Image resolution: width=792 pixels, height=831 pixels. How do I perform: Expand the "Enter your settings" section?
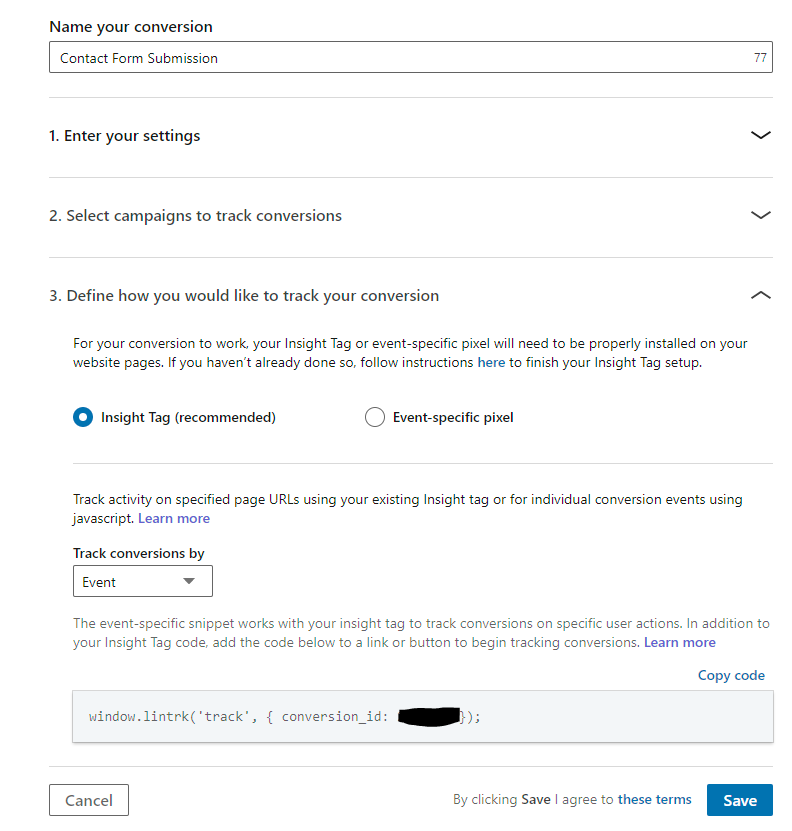coord(124,134)
